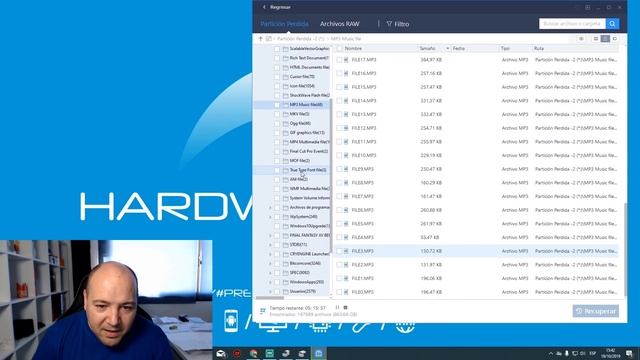Sort by the Tipo column header
The height and width of the screenshot is (360, 640).
click(505, 49)
